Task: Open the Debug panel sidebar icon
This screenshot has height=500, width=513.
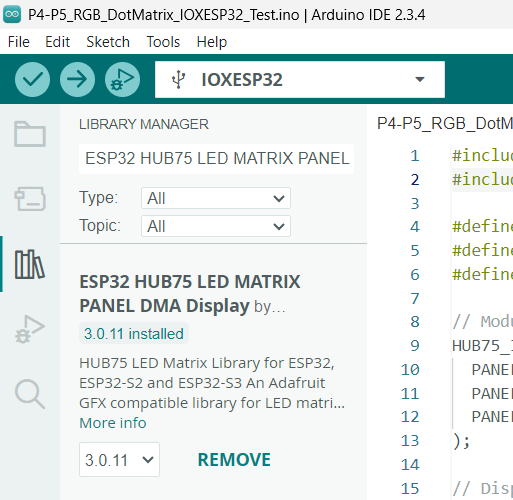Action: 30,329
